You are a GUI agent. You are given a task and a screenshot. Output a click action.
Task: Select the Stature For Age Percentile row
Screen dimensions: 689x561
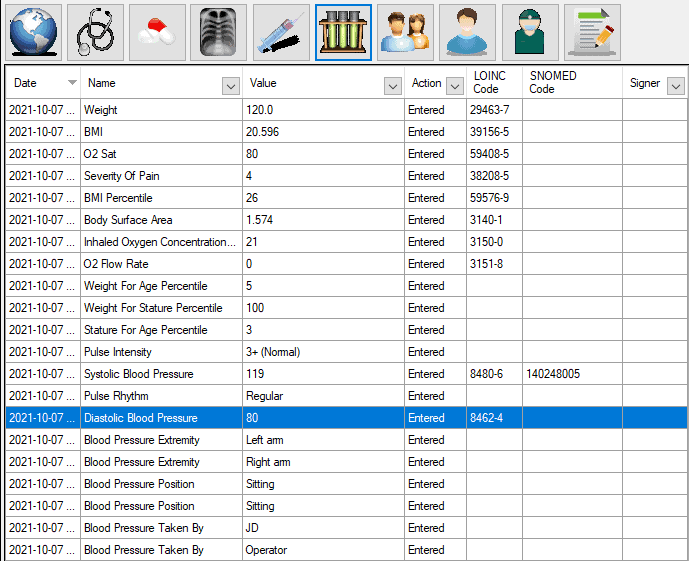(347, 329)
